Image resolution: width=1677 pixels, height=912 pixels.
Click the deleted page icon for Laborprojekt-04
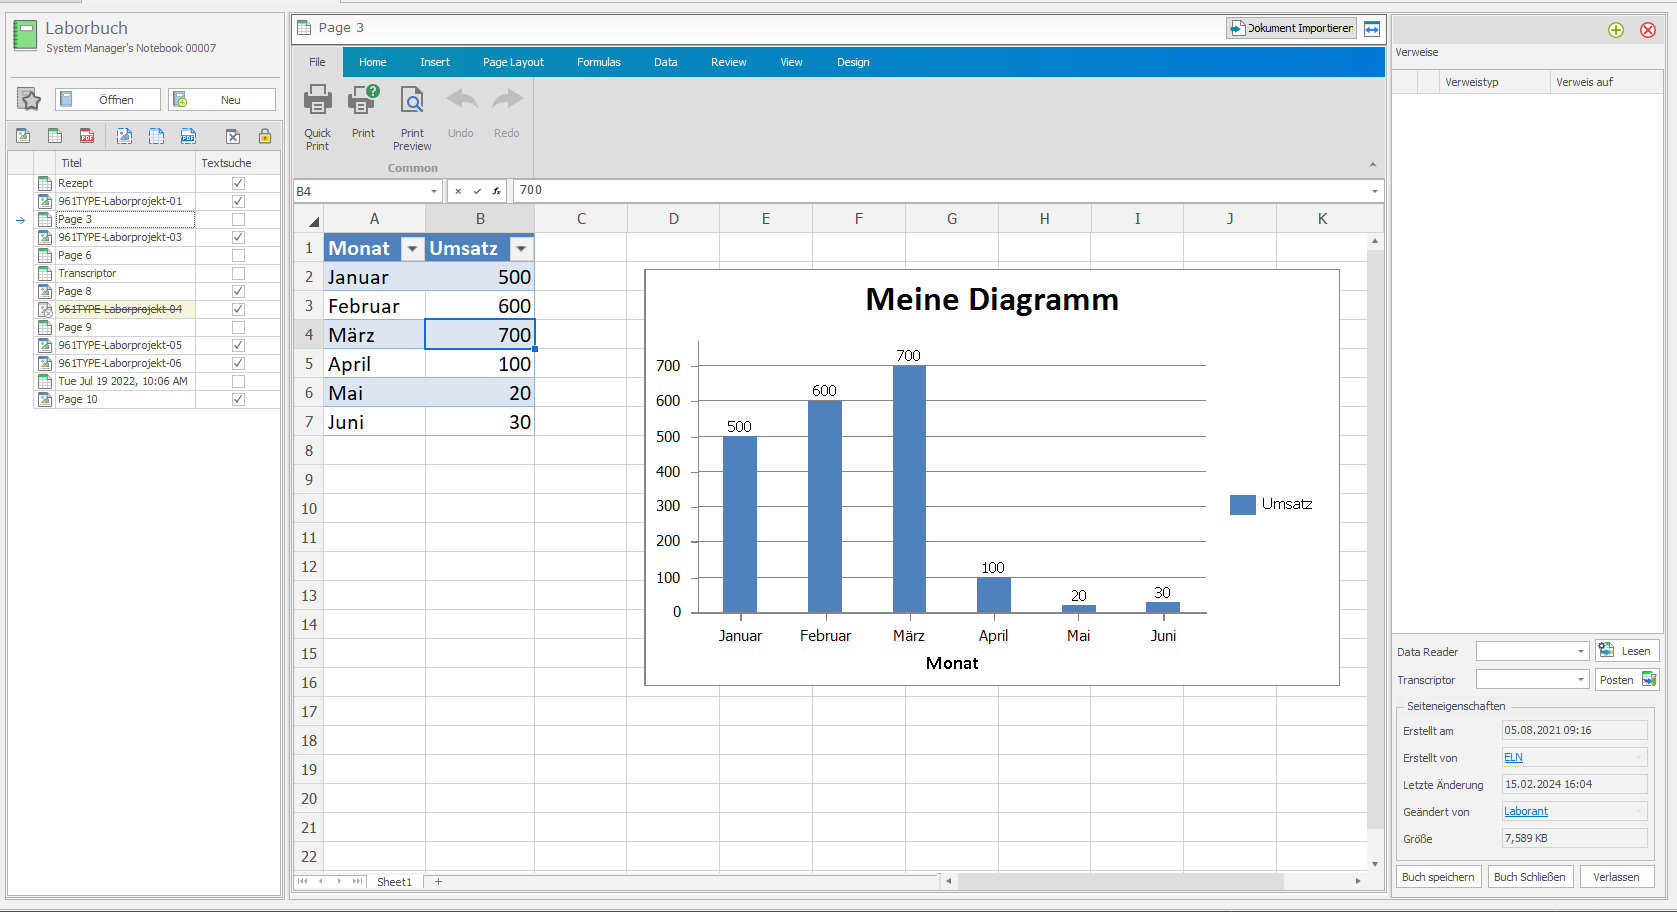coord(45,309)
